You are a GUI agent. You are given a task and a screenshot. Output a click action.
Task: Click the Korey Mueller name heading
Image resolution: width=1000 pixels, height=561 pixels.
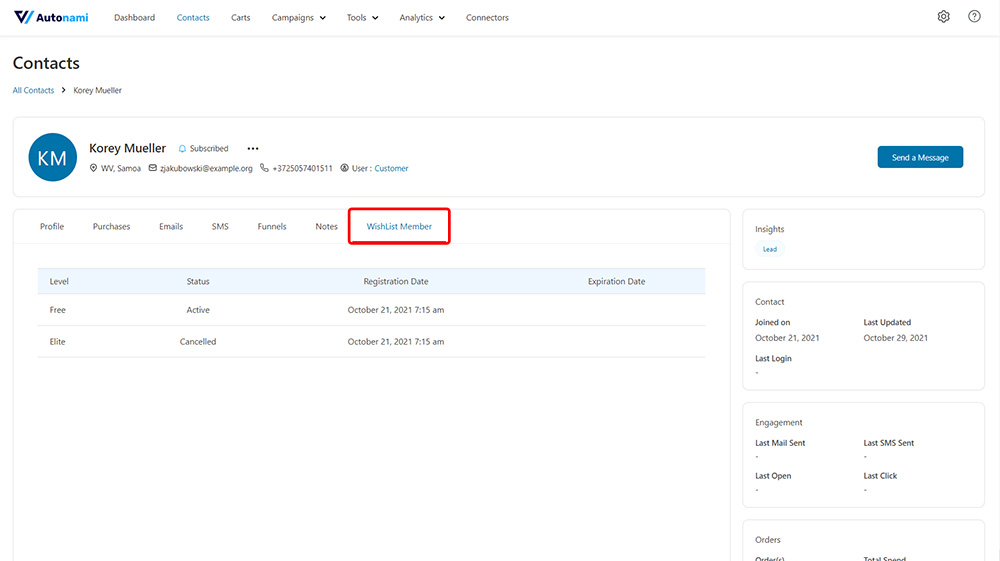click(128, 148)
